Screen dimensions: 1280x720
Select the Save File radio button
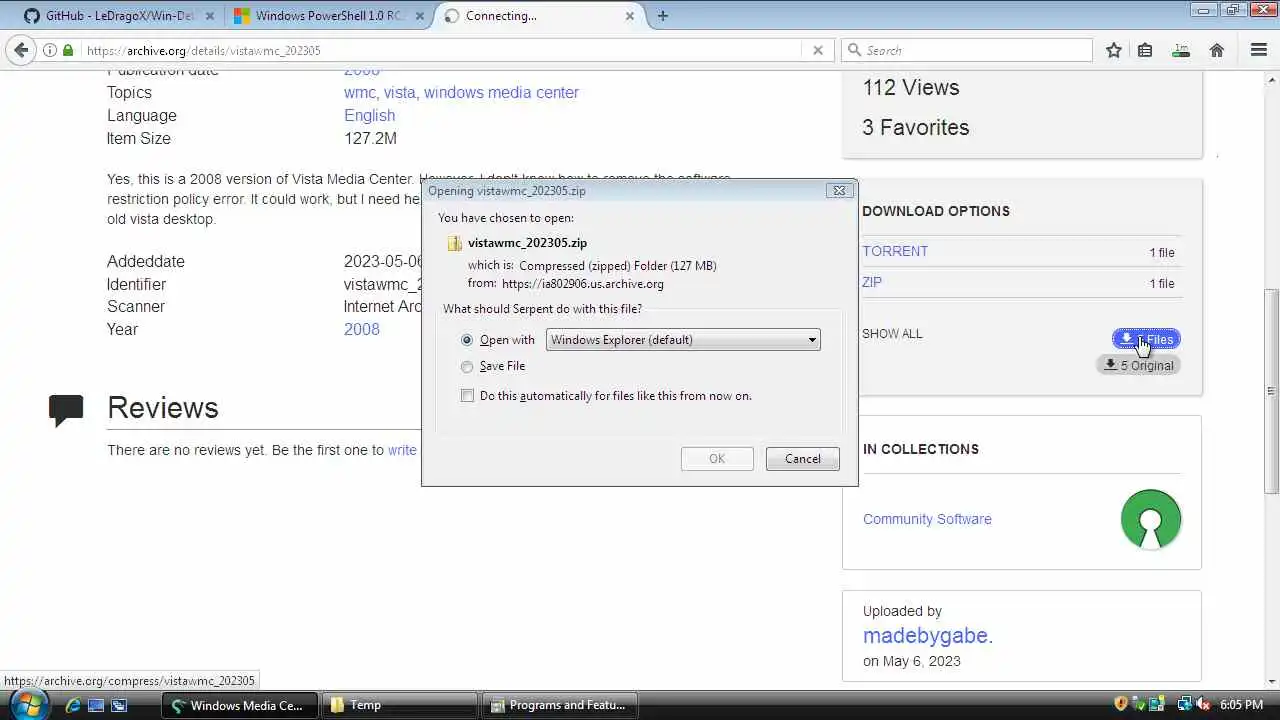467,366
